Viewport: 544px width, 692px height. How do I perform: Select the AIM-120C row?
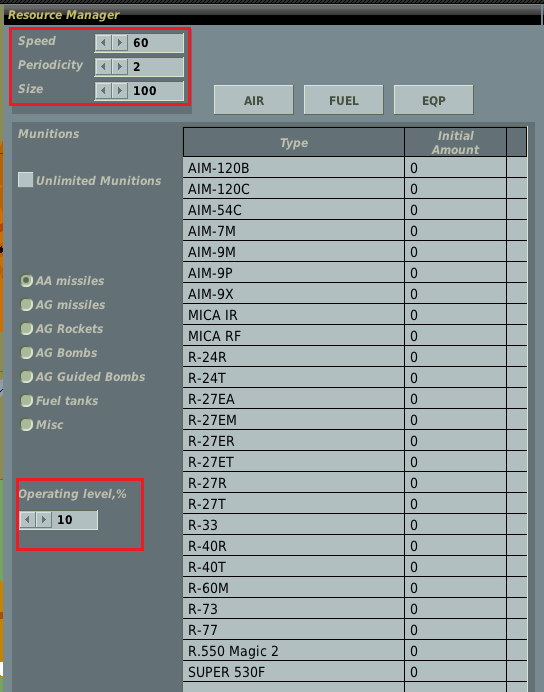pos(355,189)
